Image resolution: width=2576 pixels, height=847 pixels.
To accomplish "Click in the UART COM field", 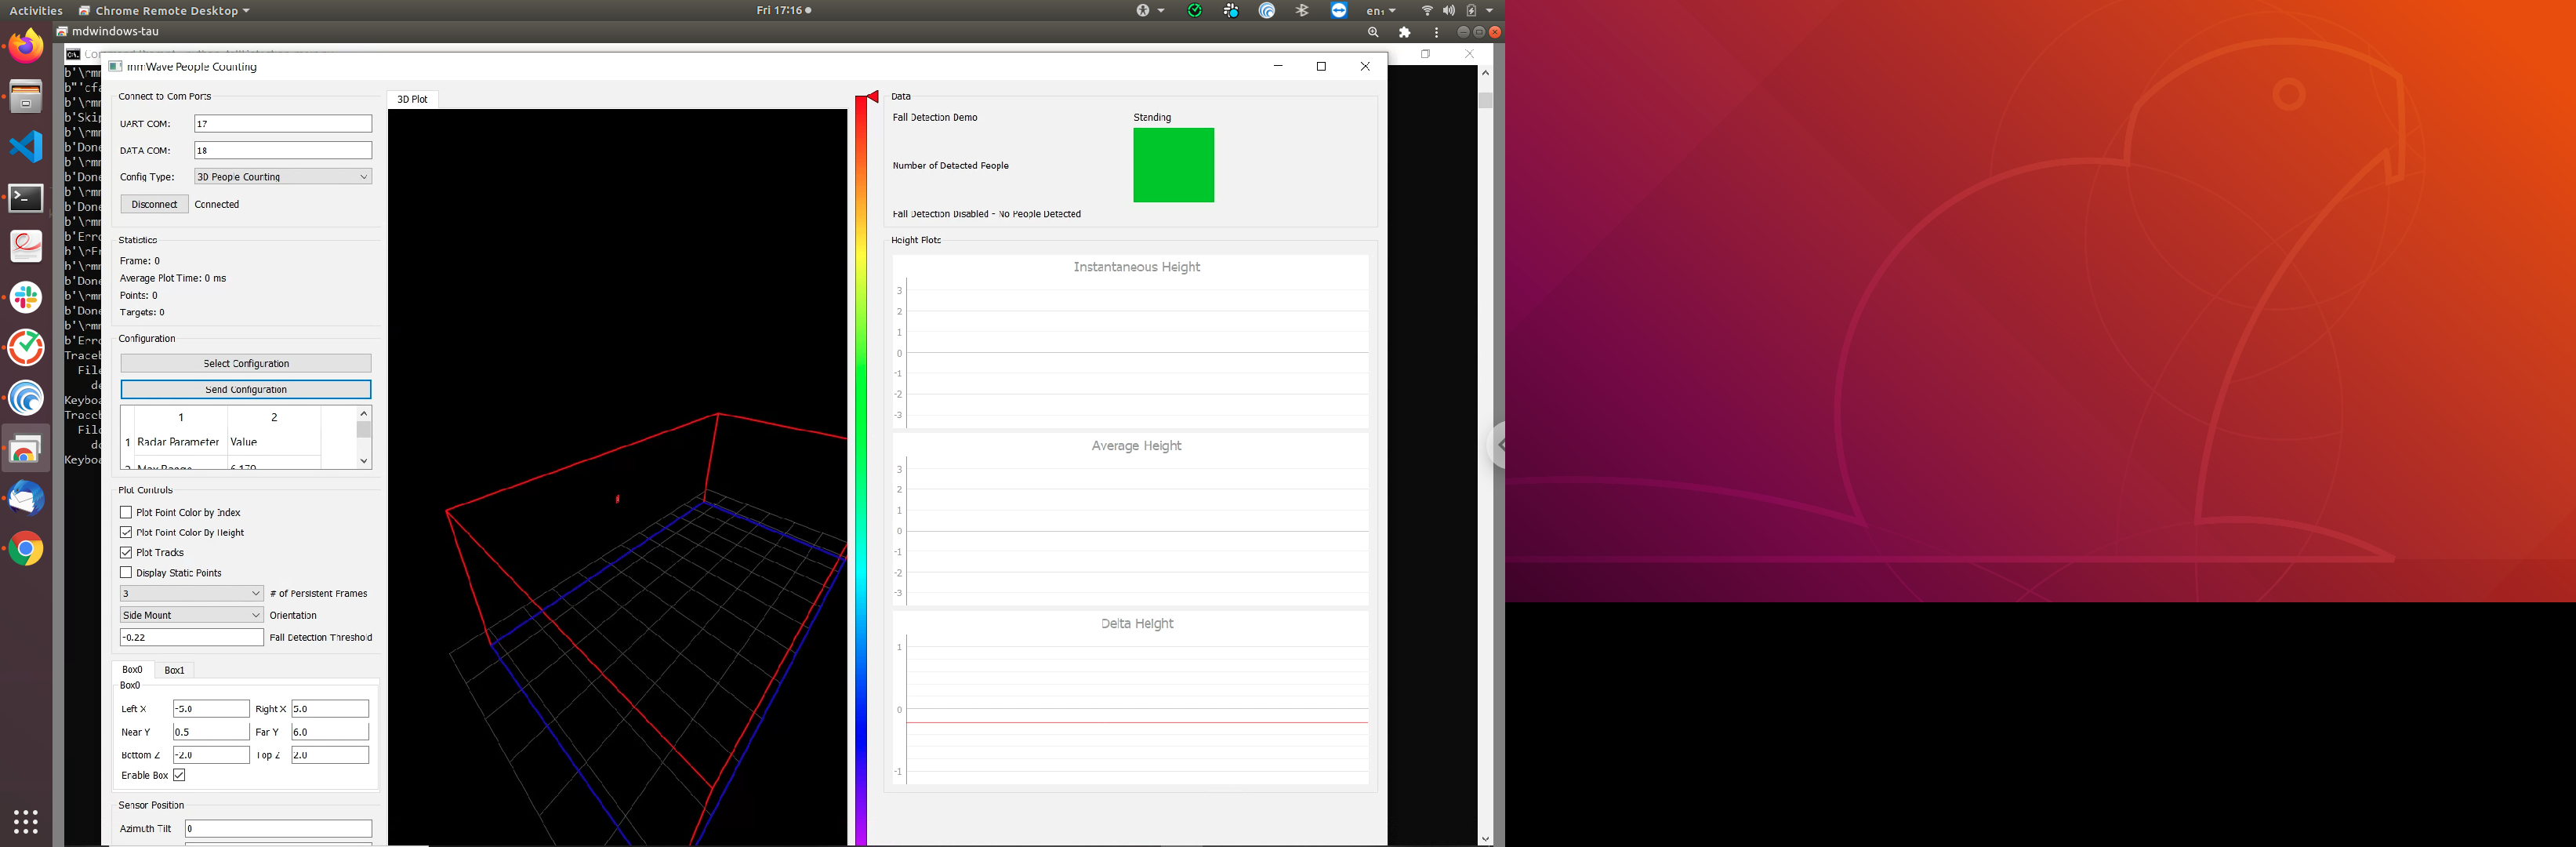I will pos(283,123).
